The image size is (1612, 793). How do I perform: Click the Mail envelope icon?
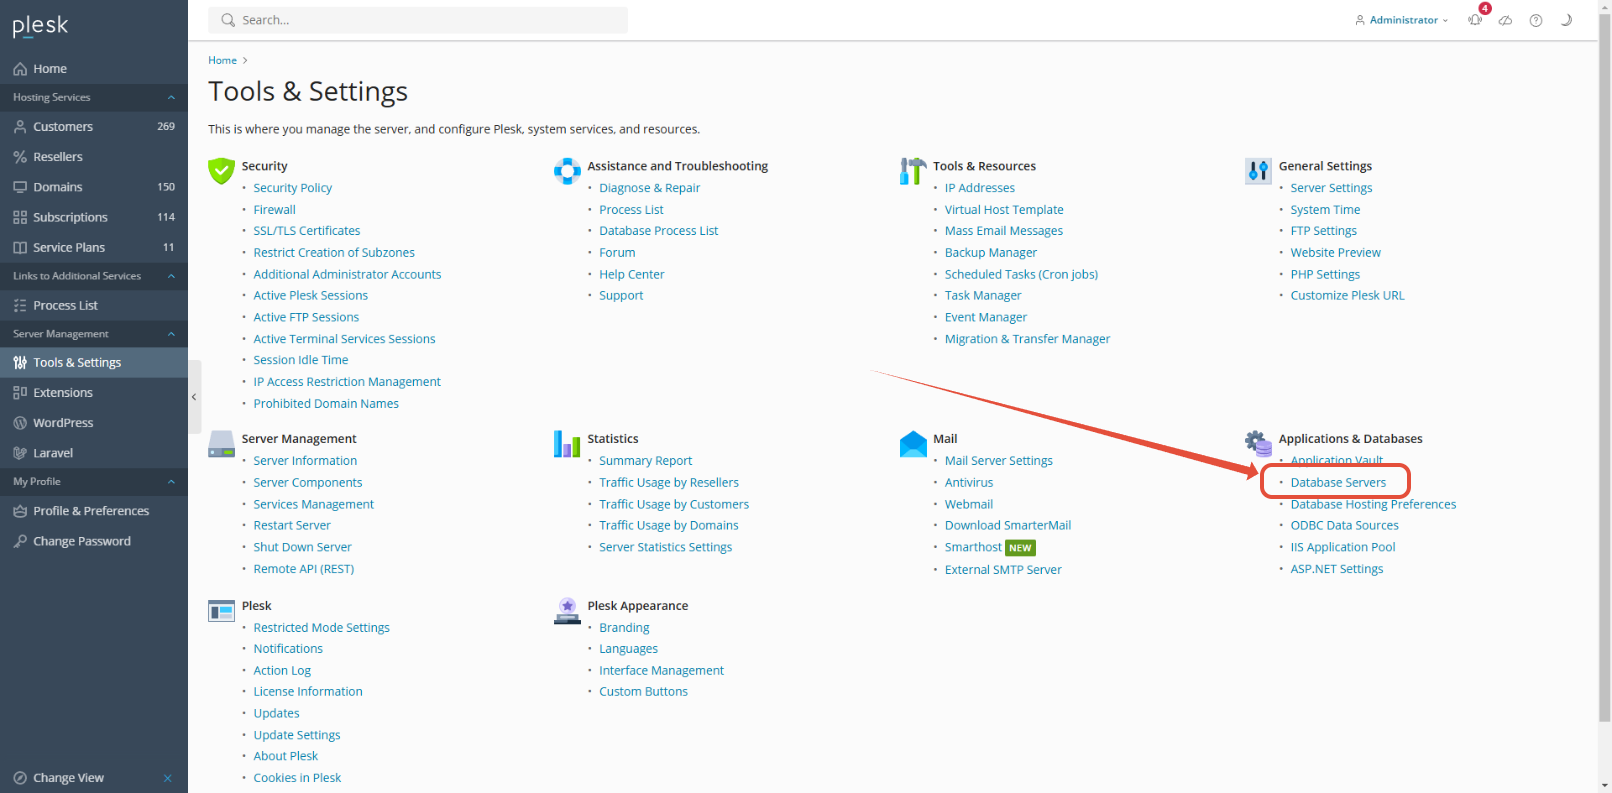click(x=913, y=444)
